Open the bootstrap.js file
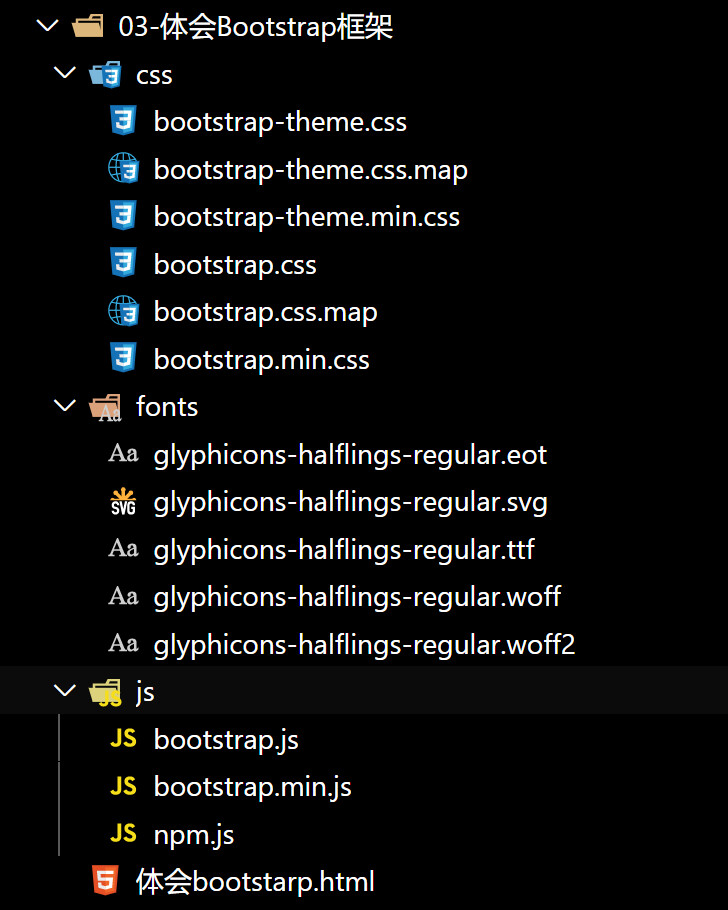Viewport: 728px width, 910px height. (226, 740)
